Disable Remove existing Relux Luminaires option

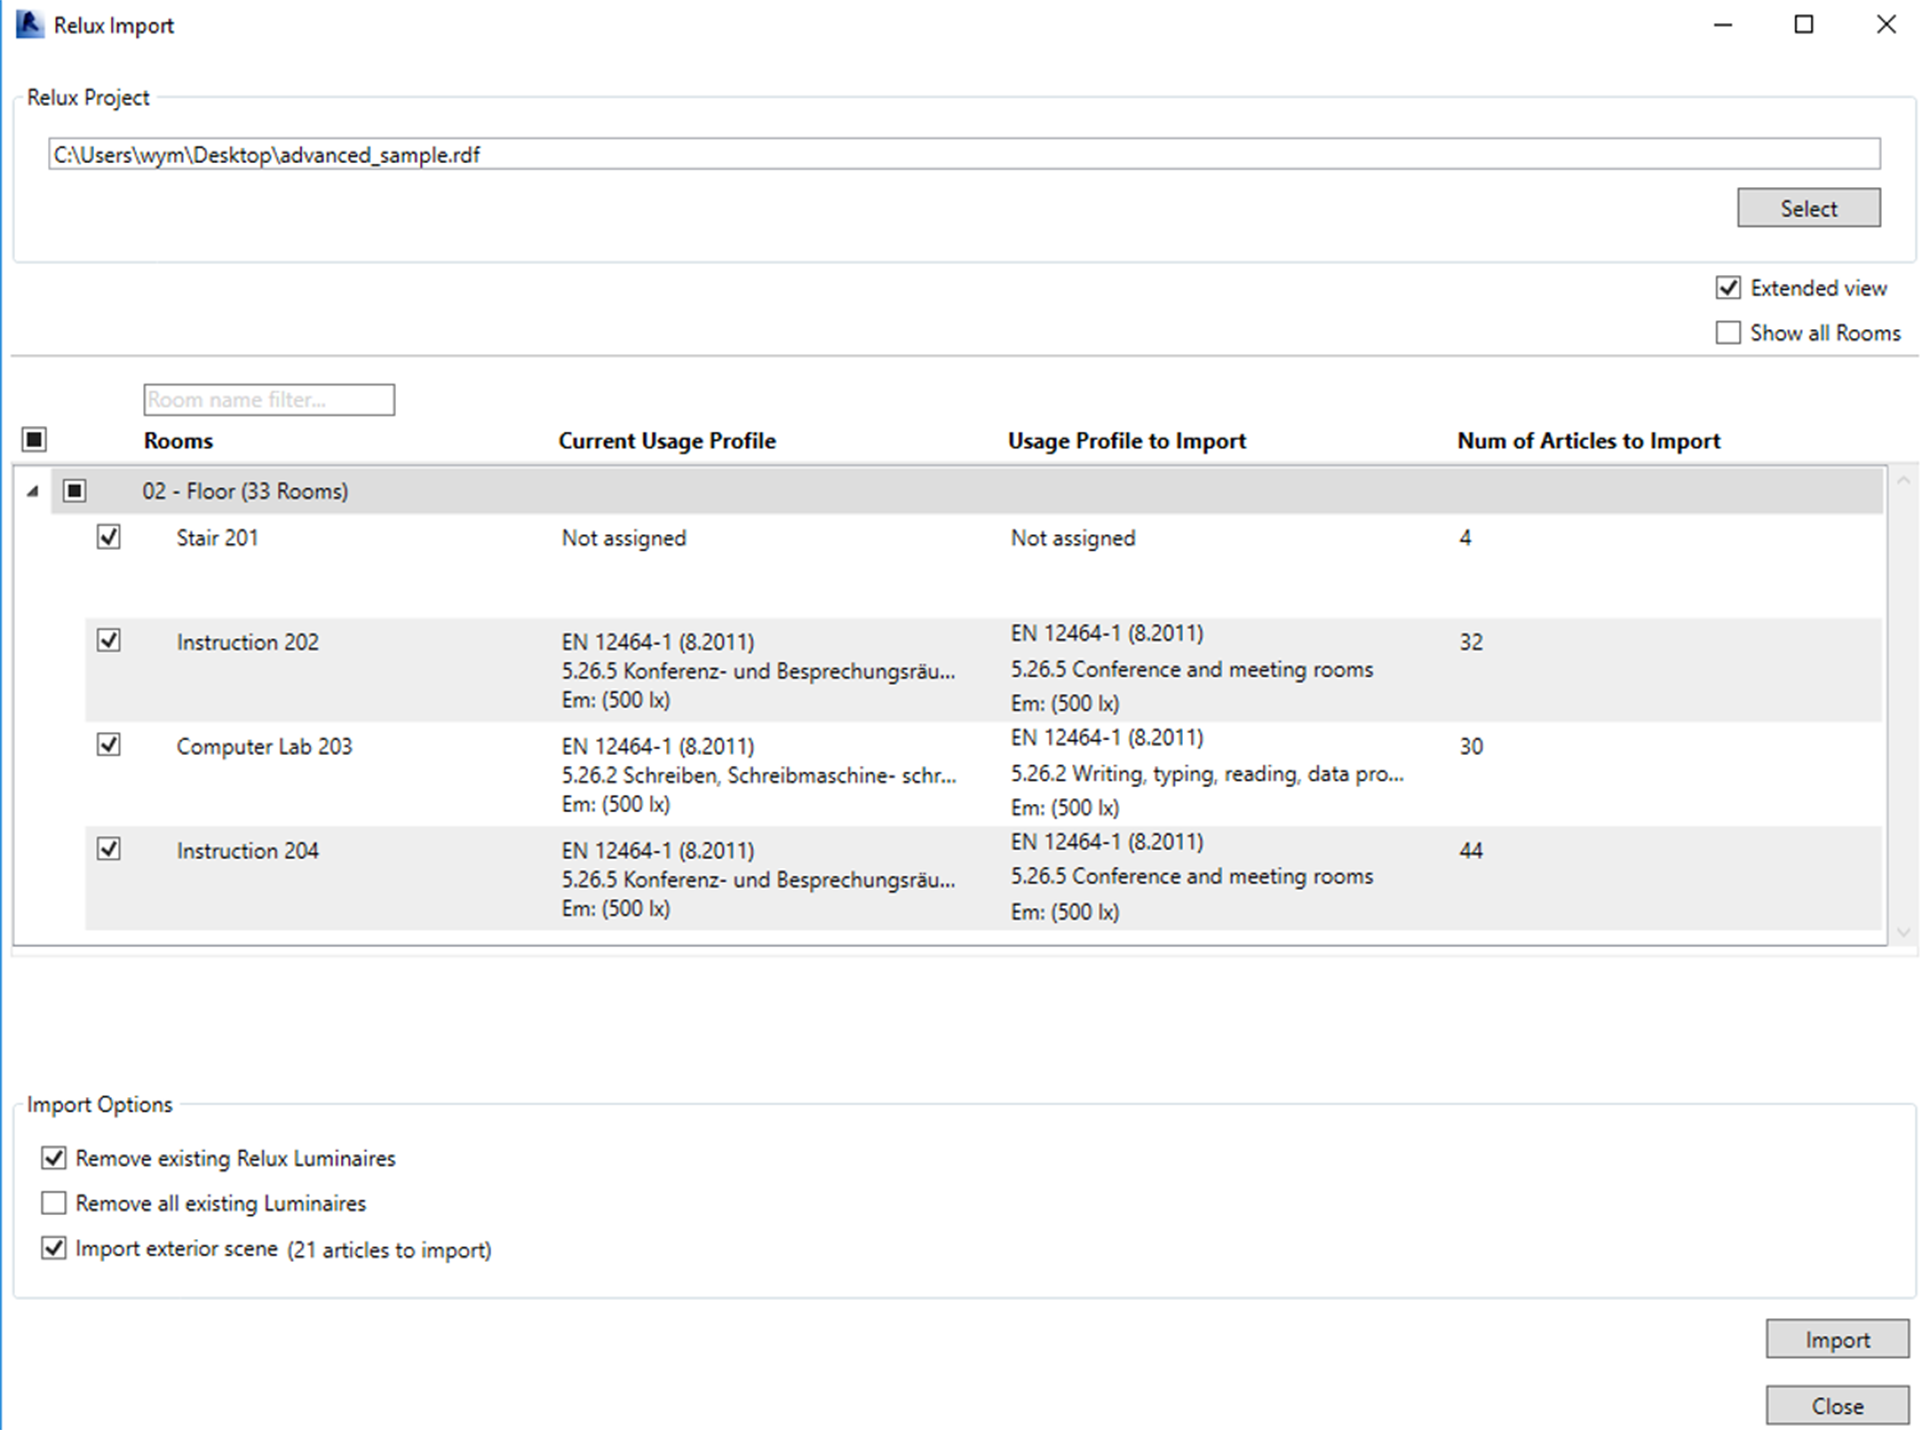click(x=54, y=1158)
